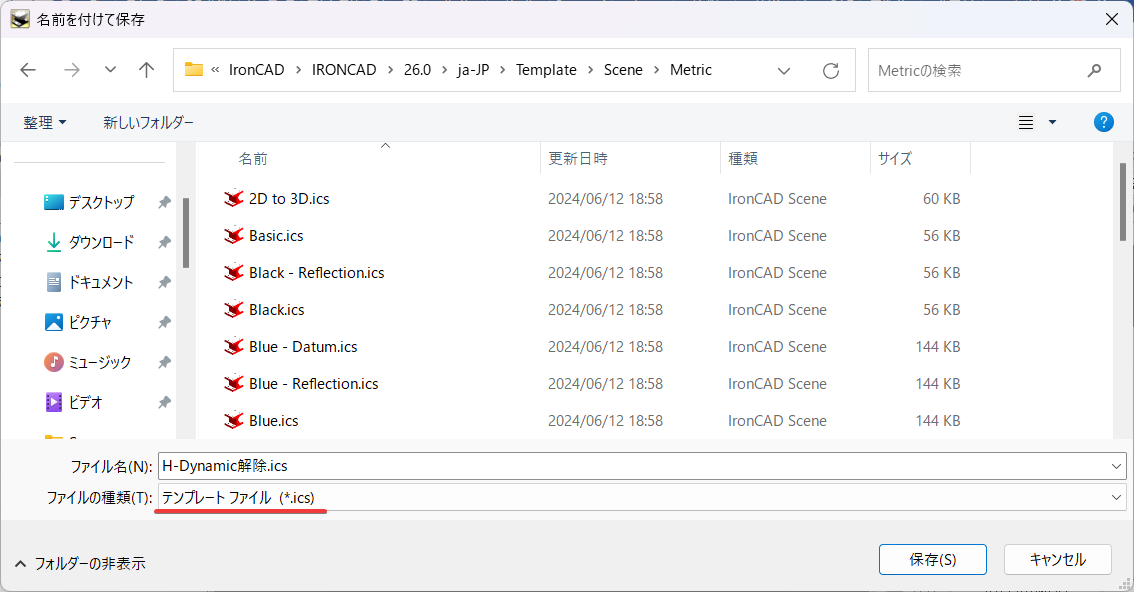Click the pin icon next to ビデオ
This screenshot has width=1134, height=592.
tap(164, 402)
